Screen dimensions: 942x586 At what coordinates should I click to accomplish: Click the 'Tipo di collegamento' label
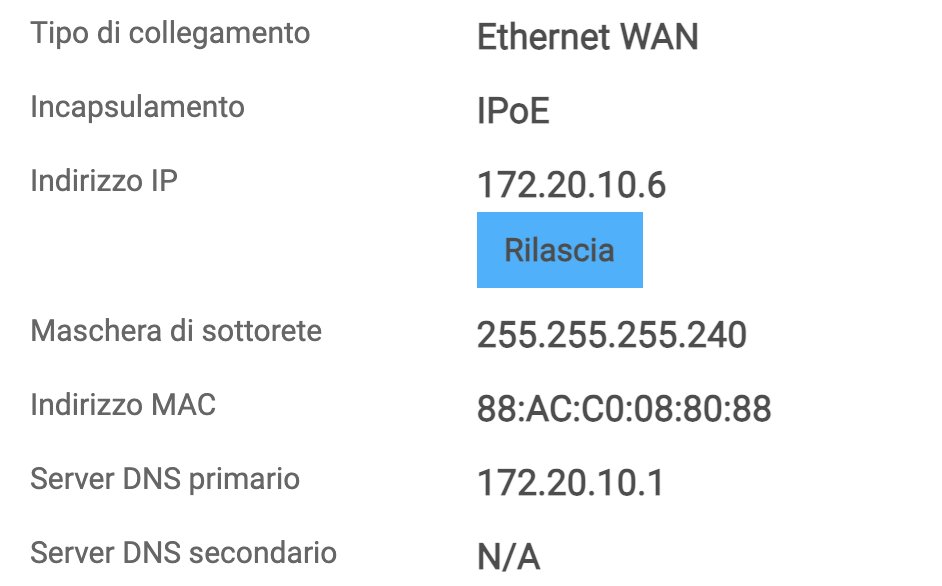click(170, 32)
